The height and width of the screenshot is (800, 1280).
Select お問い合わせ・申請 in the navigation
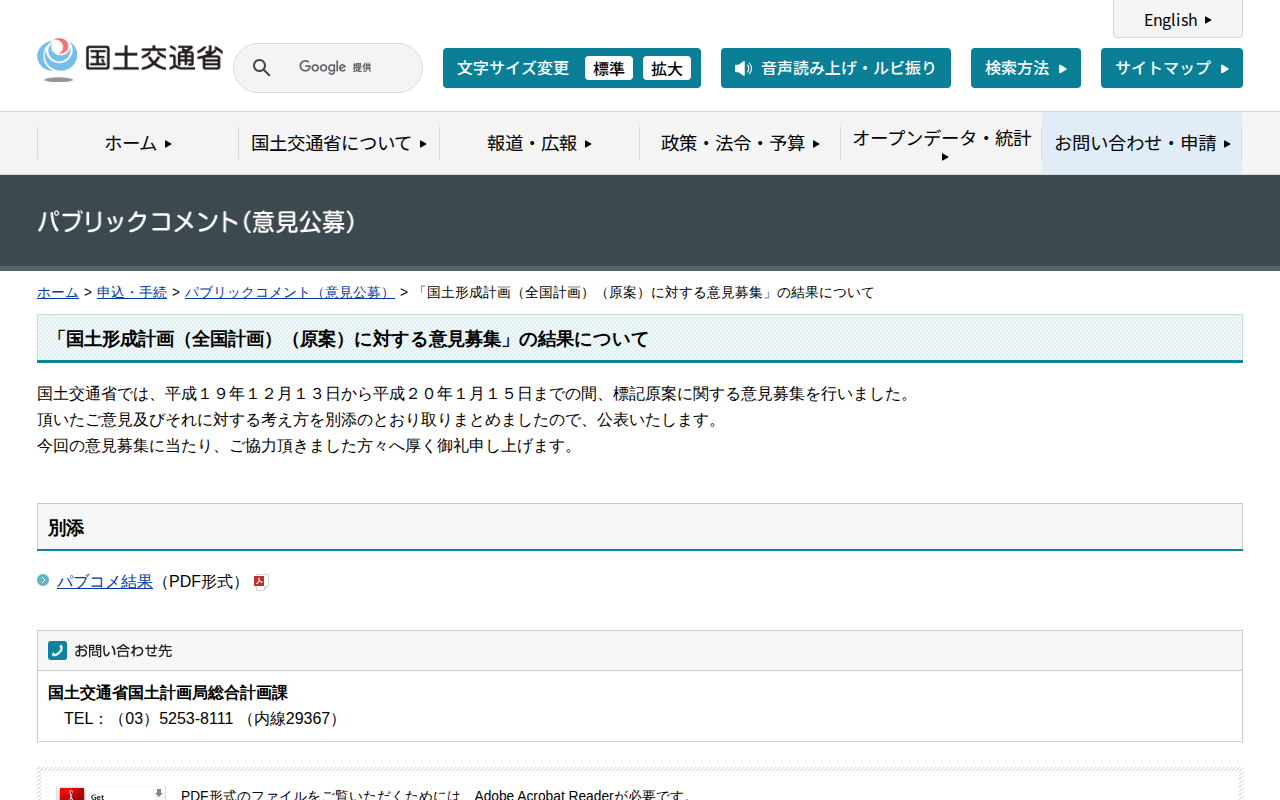(1140, 143)
